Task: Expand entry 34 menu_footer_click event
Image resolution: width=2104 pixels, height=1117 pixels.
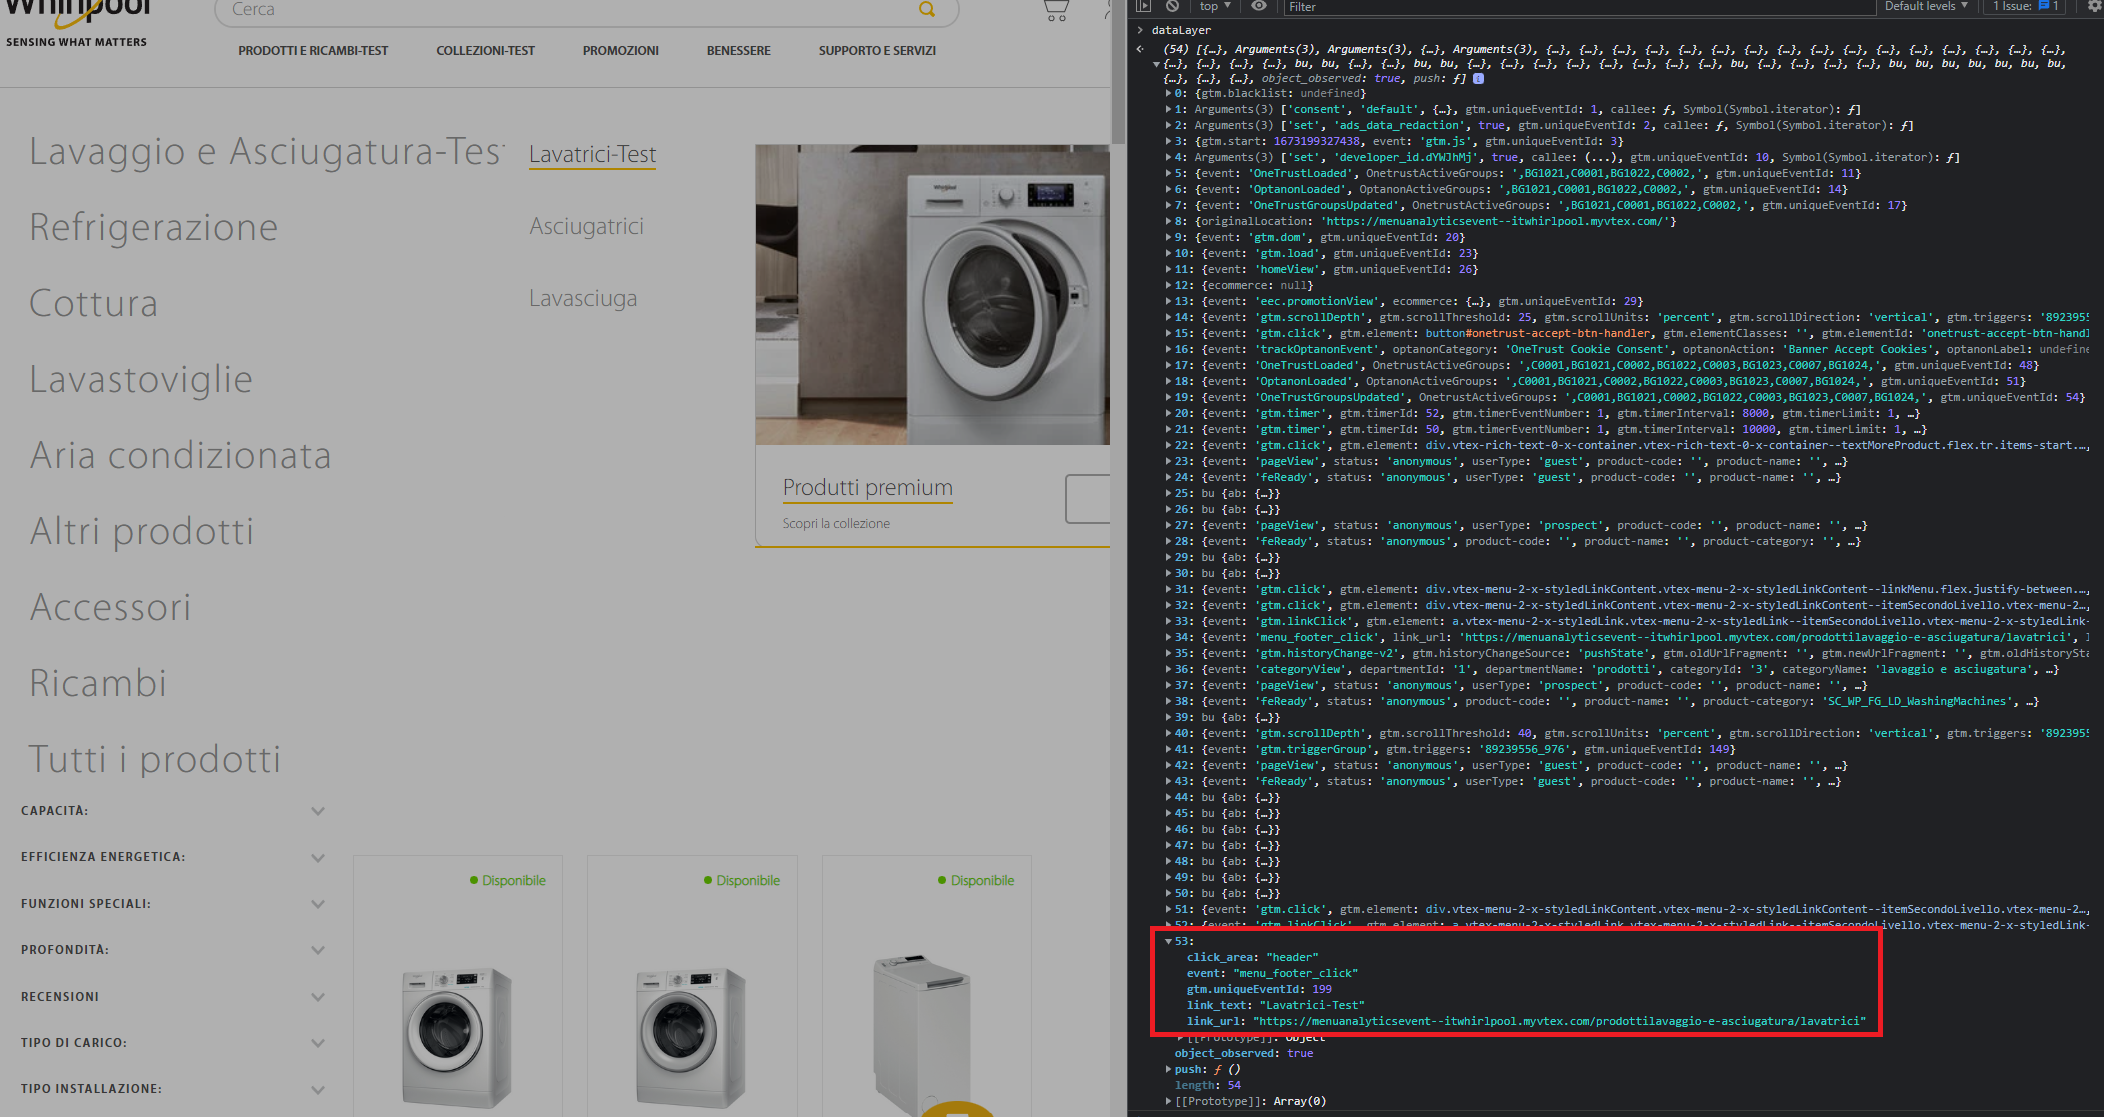Action: 1168,638
